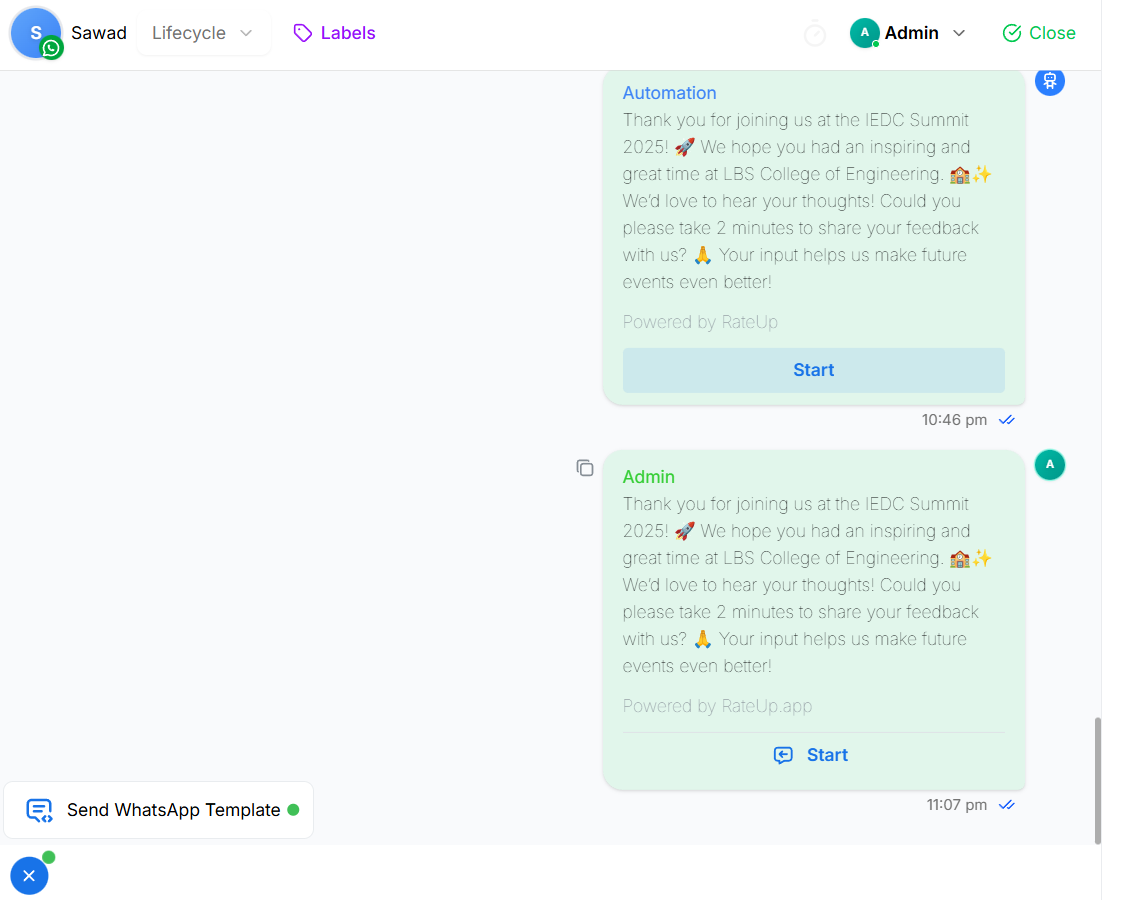Click the Admin avatar in header
This screenshot has width=1124, height=900.
click(864, 33)
